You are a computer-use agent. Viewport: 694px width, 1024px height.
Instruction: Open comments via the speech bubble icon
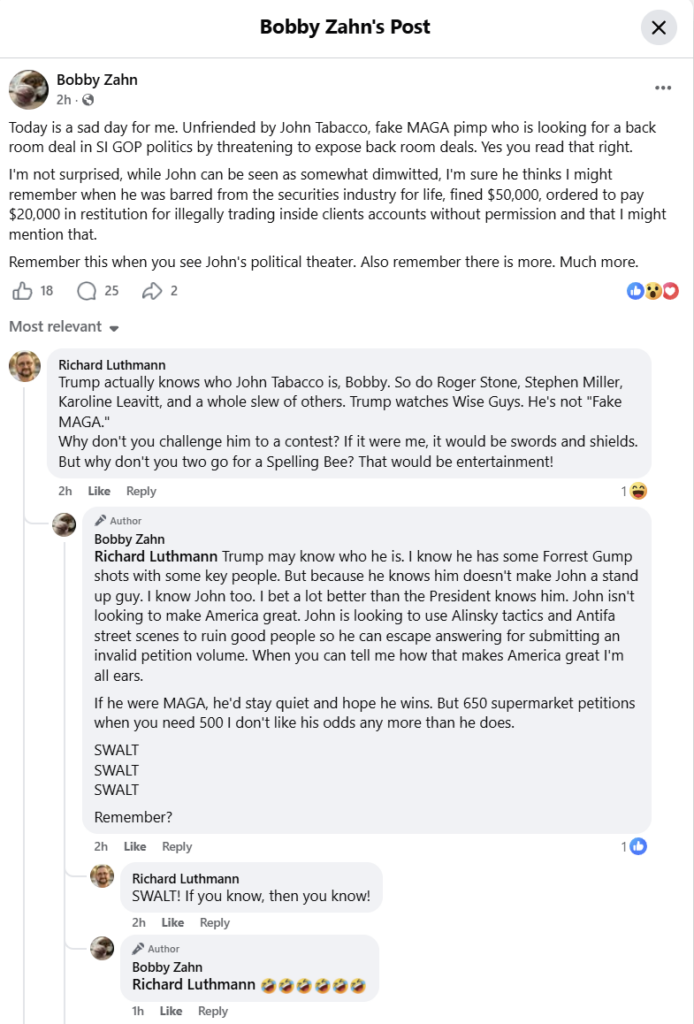pyautogui.click(x=86, y=291)
